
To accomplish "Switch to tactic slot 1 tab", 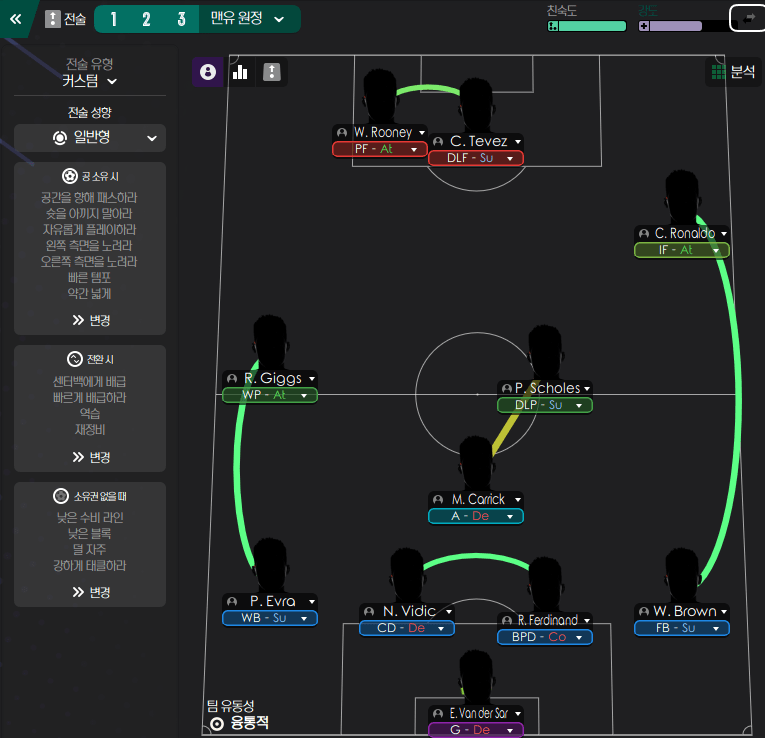I will 113,19.
